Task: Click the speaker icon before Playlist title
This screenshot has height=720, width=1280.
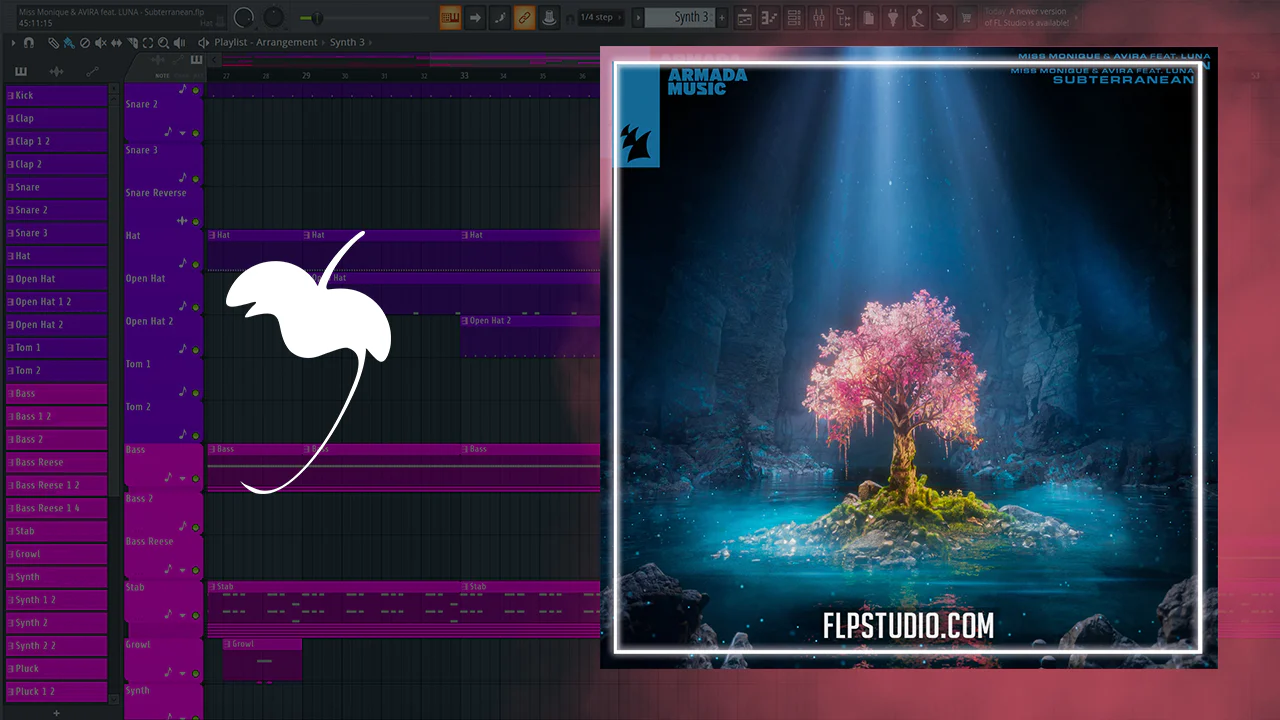Action: pyautogui.click(x=204, y=42)
